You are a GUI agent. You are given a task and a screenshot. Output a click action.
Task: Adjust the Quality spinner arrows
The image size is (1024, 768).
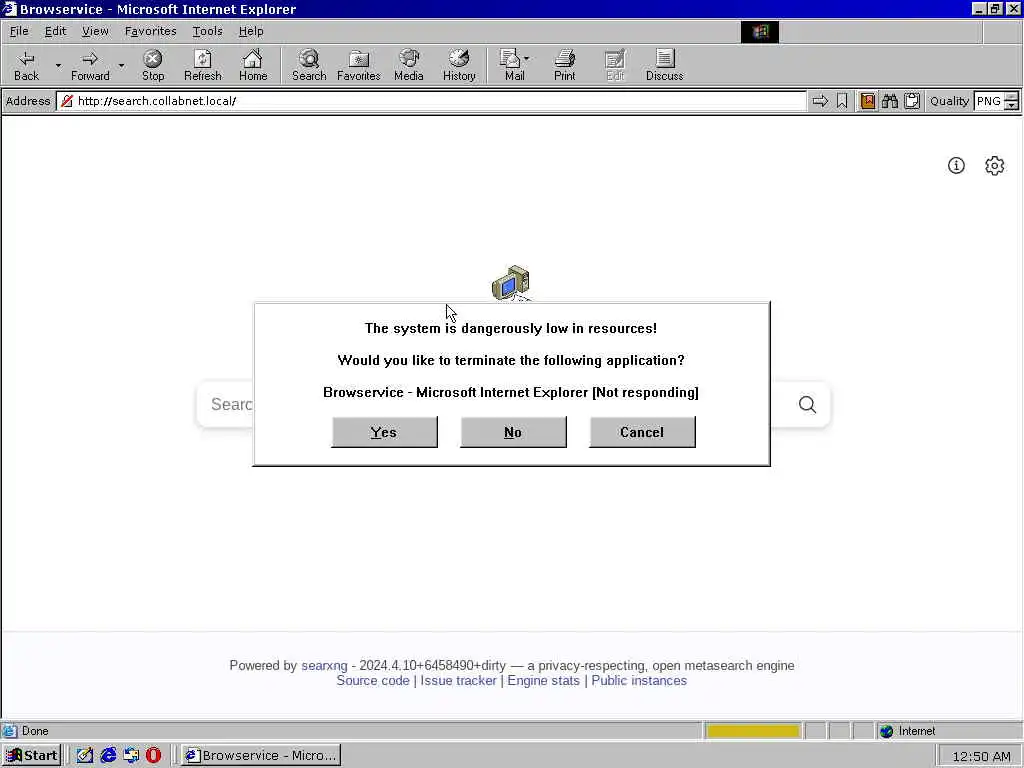click(x=1011, y=101)
